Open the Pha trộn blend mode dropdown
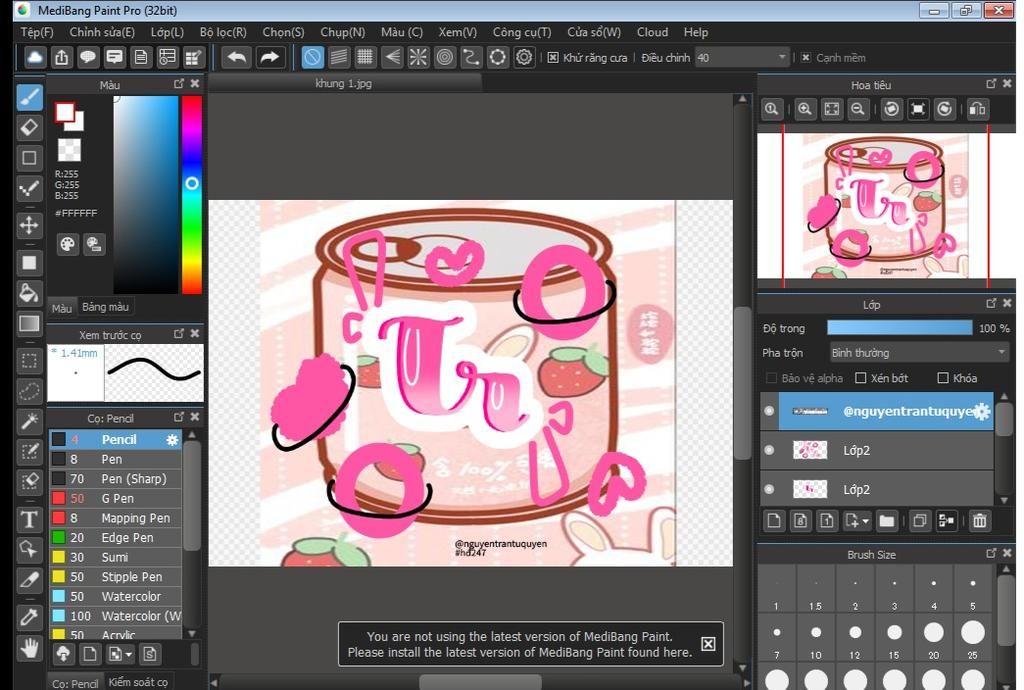 click(919, 353)
